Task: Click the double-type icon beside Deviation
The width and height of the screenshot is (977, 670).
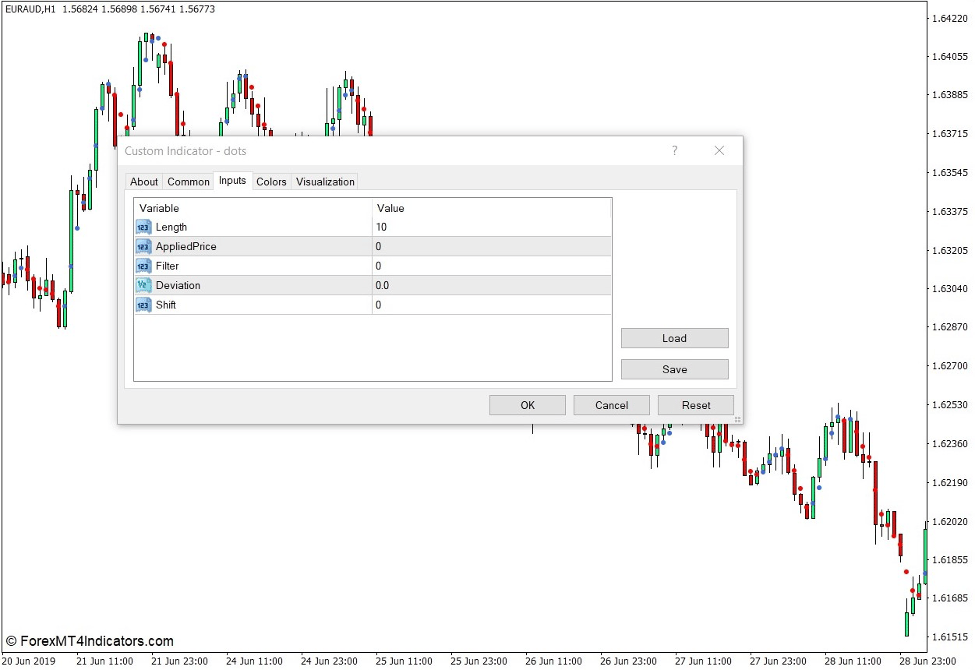Action: [x=142, y=285]
